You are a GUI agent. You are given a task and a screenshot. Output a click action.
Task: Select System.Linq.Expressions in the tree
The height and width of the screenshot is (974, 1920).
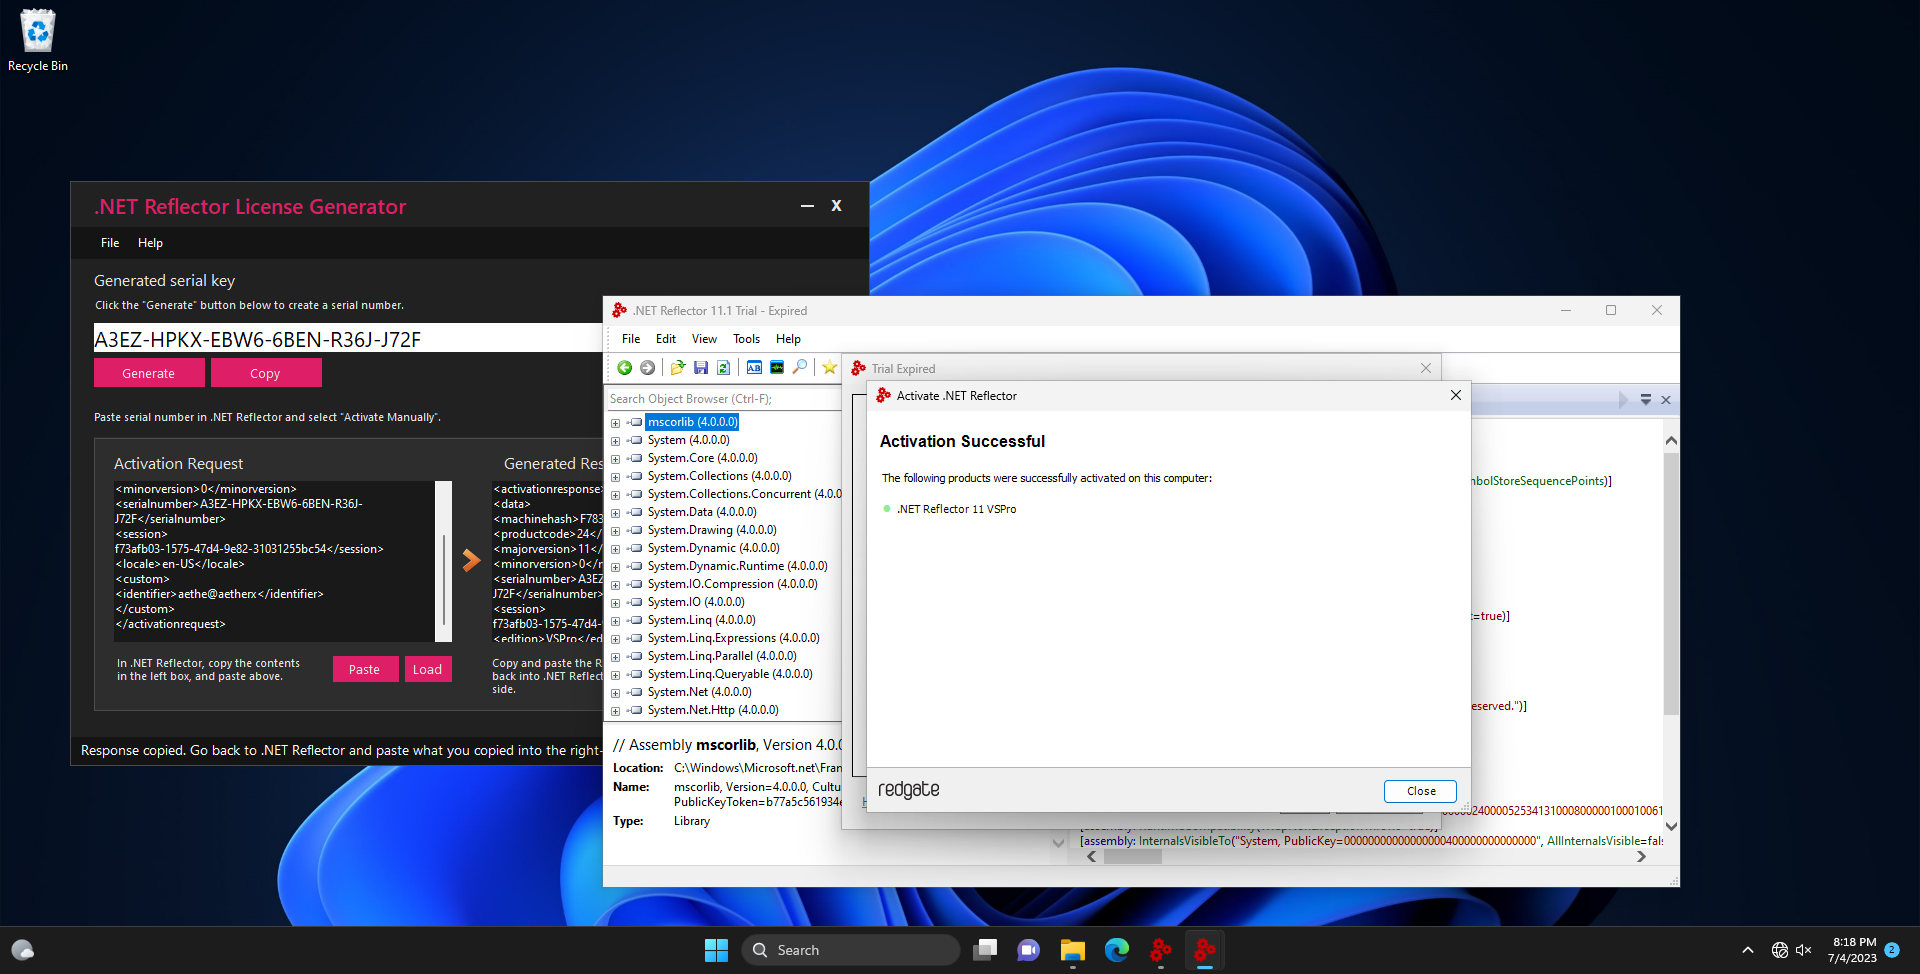[x=734, y=638]
